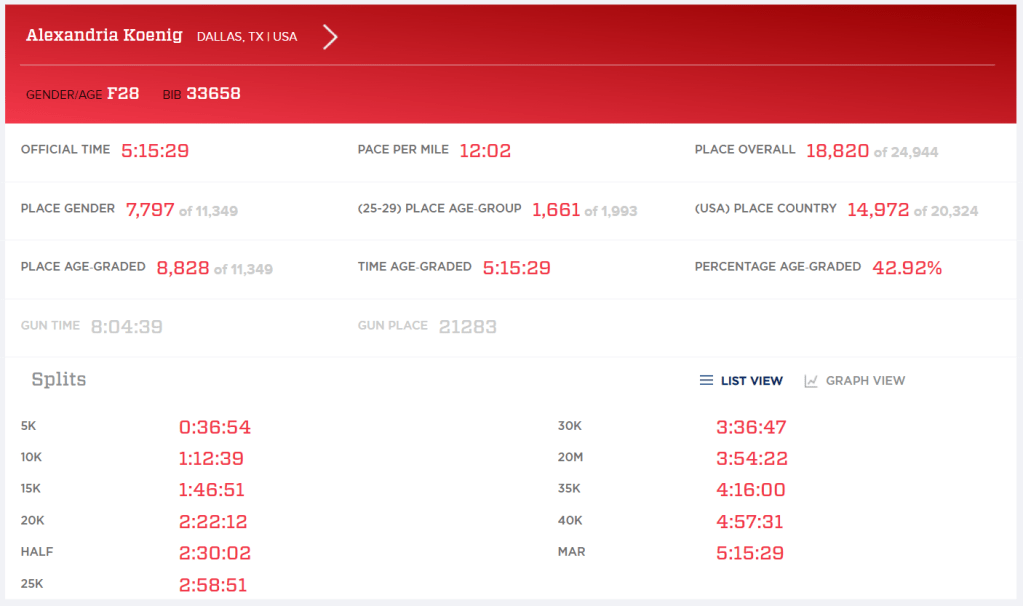Screen dimensions: 1023x606
Task: Select place overall 18,820 value
Action: [837, 151]
